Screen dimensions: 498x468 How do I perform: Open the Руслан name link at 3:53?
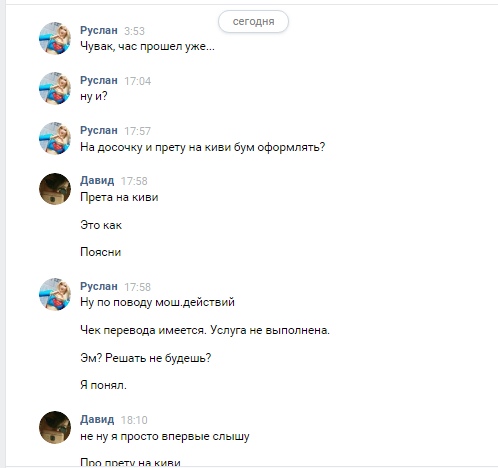[99, 30]
